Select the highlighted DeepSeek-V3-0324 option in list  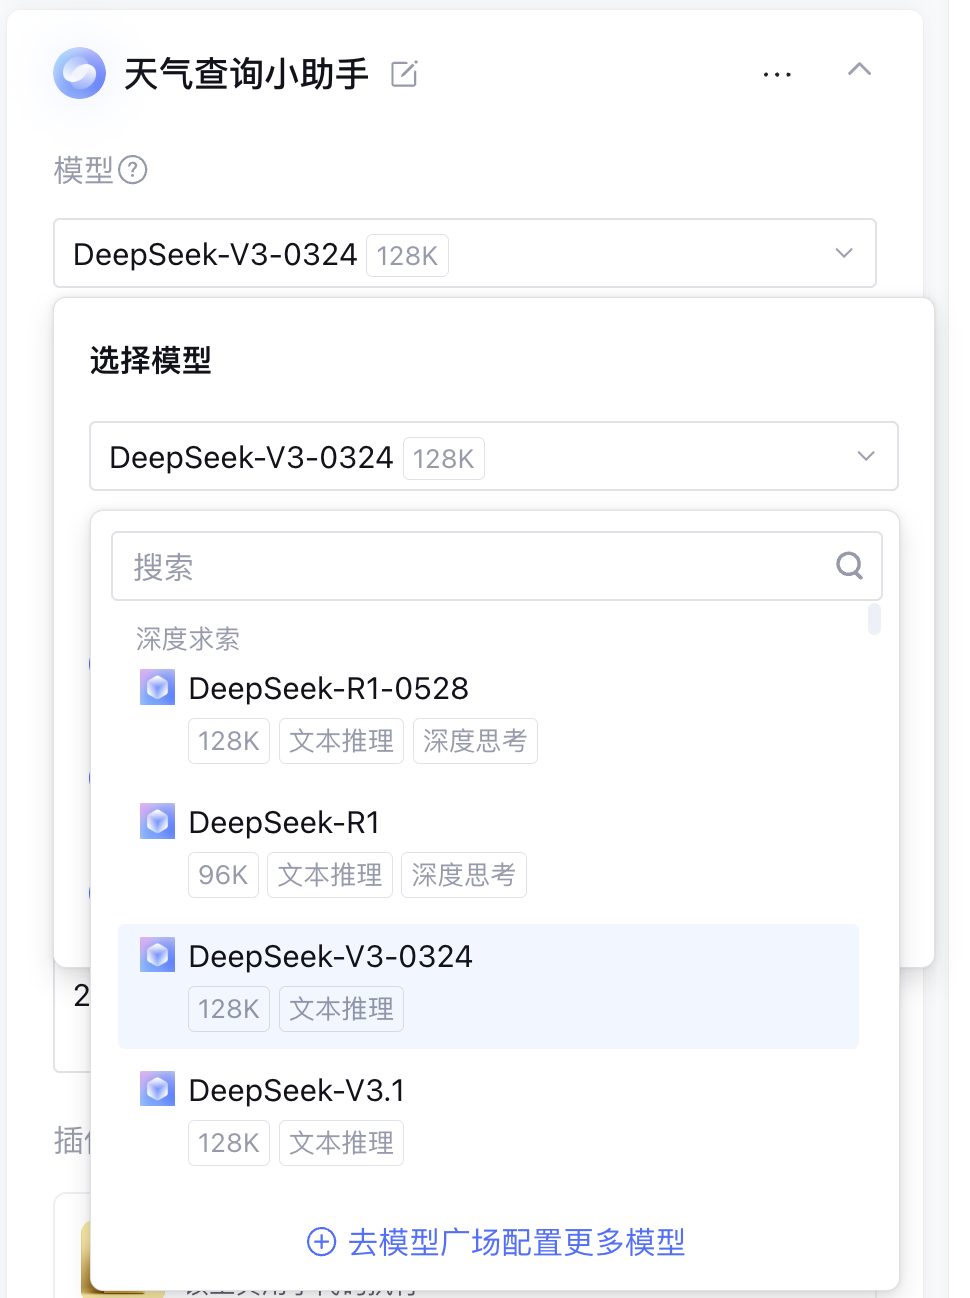point(488,986)
